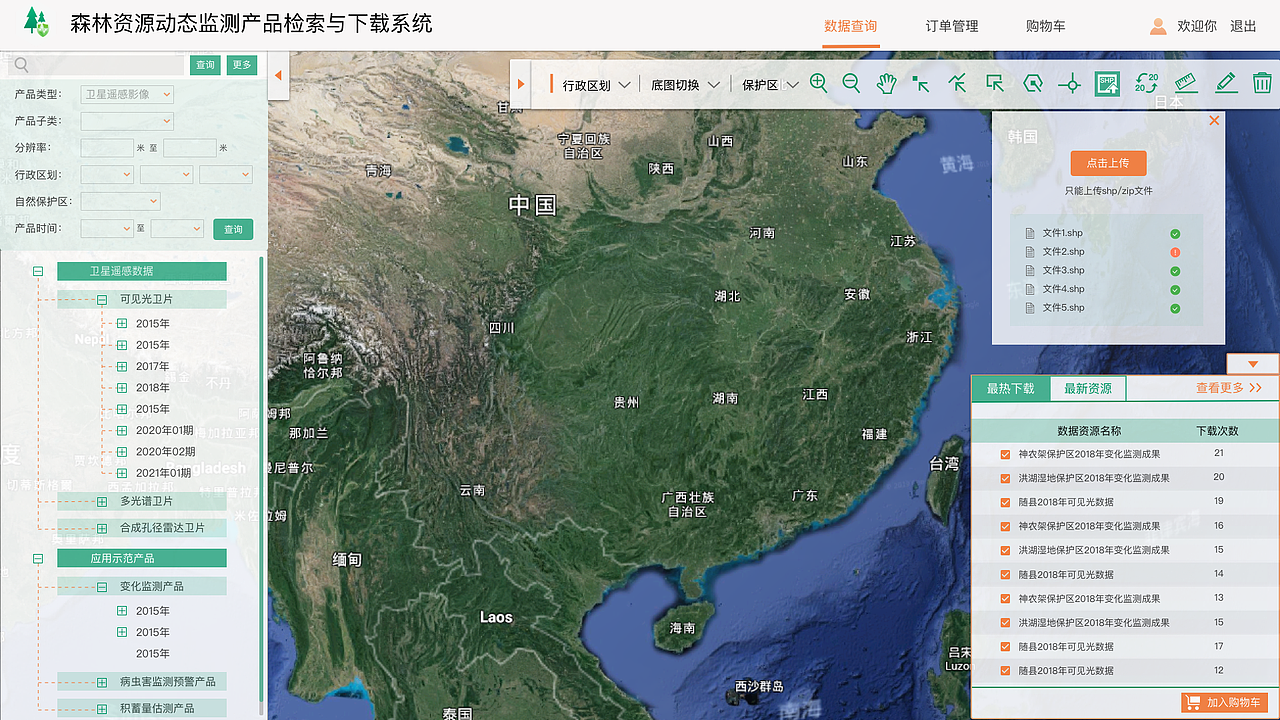This screenshot has height=720, width=1280.
Task: Click the file icon beside 文件3.shp
Action: [1030, 271]
